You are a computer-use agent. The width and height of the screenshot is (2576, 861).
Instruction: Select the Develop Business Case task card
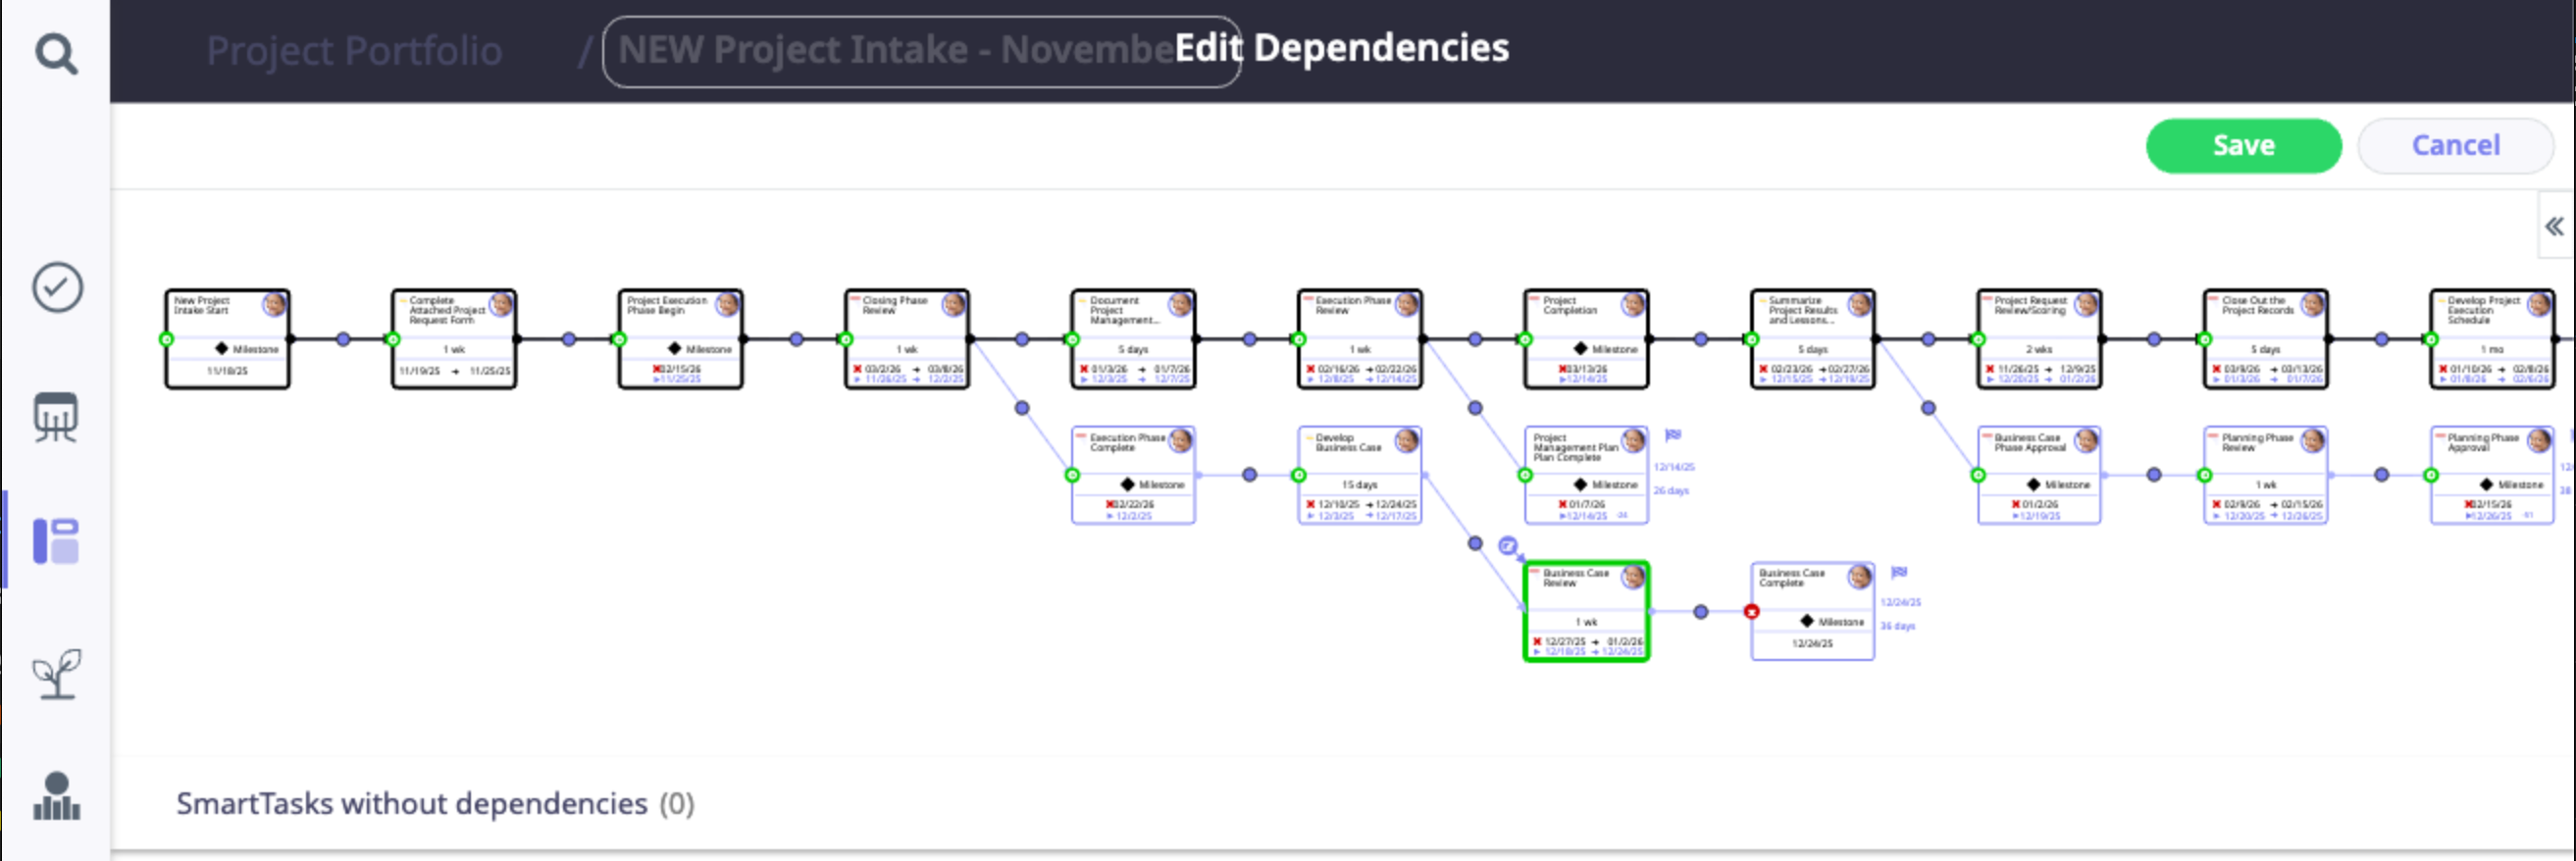coord(1359,475)
